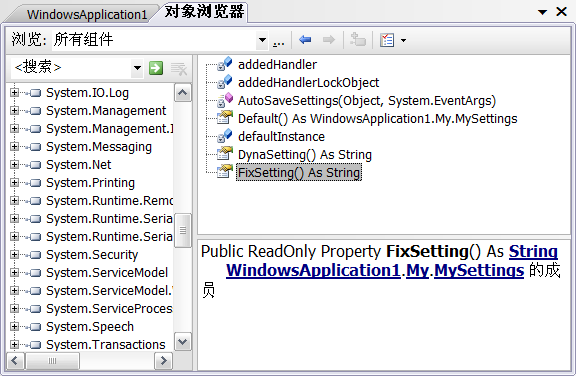Select System.Management.I tree item text
Screen dimensions: 576x376
pos(109,129)
